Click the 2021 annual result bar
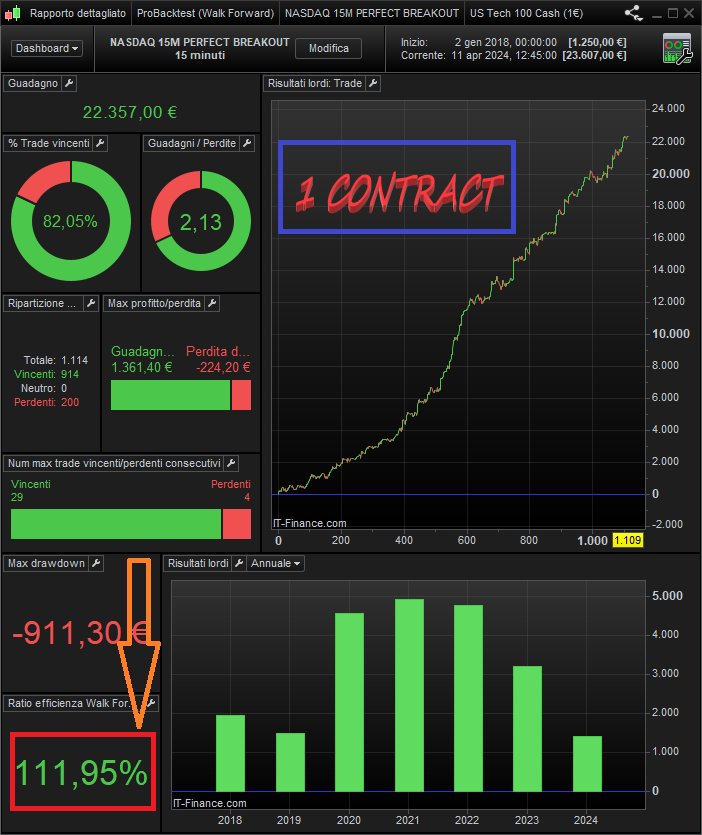Viewport: 702px width, 835px height. coord(409,695)
